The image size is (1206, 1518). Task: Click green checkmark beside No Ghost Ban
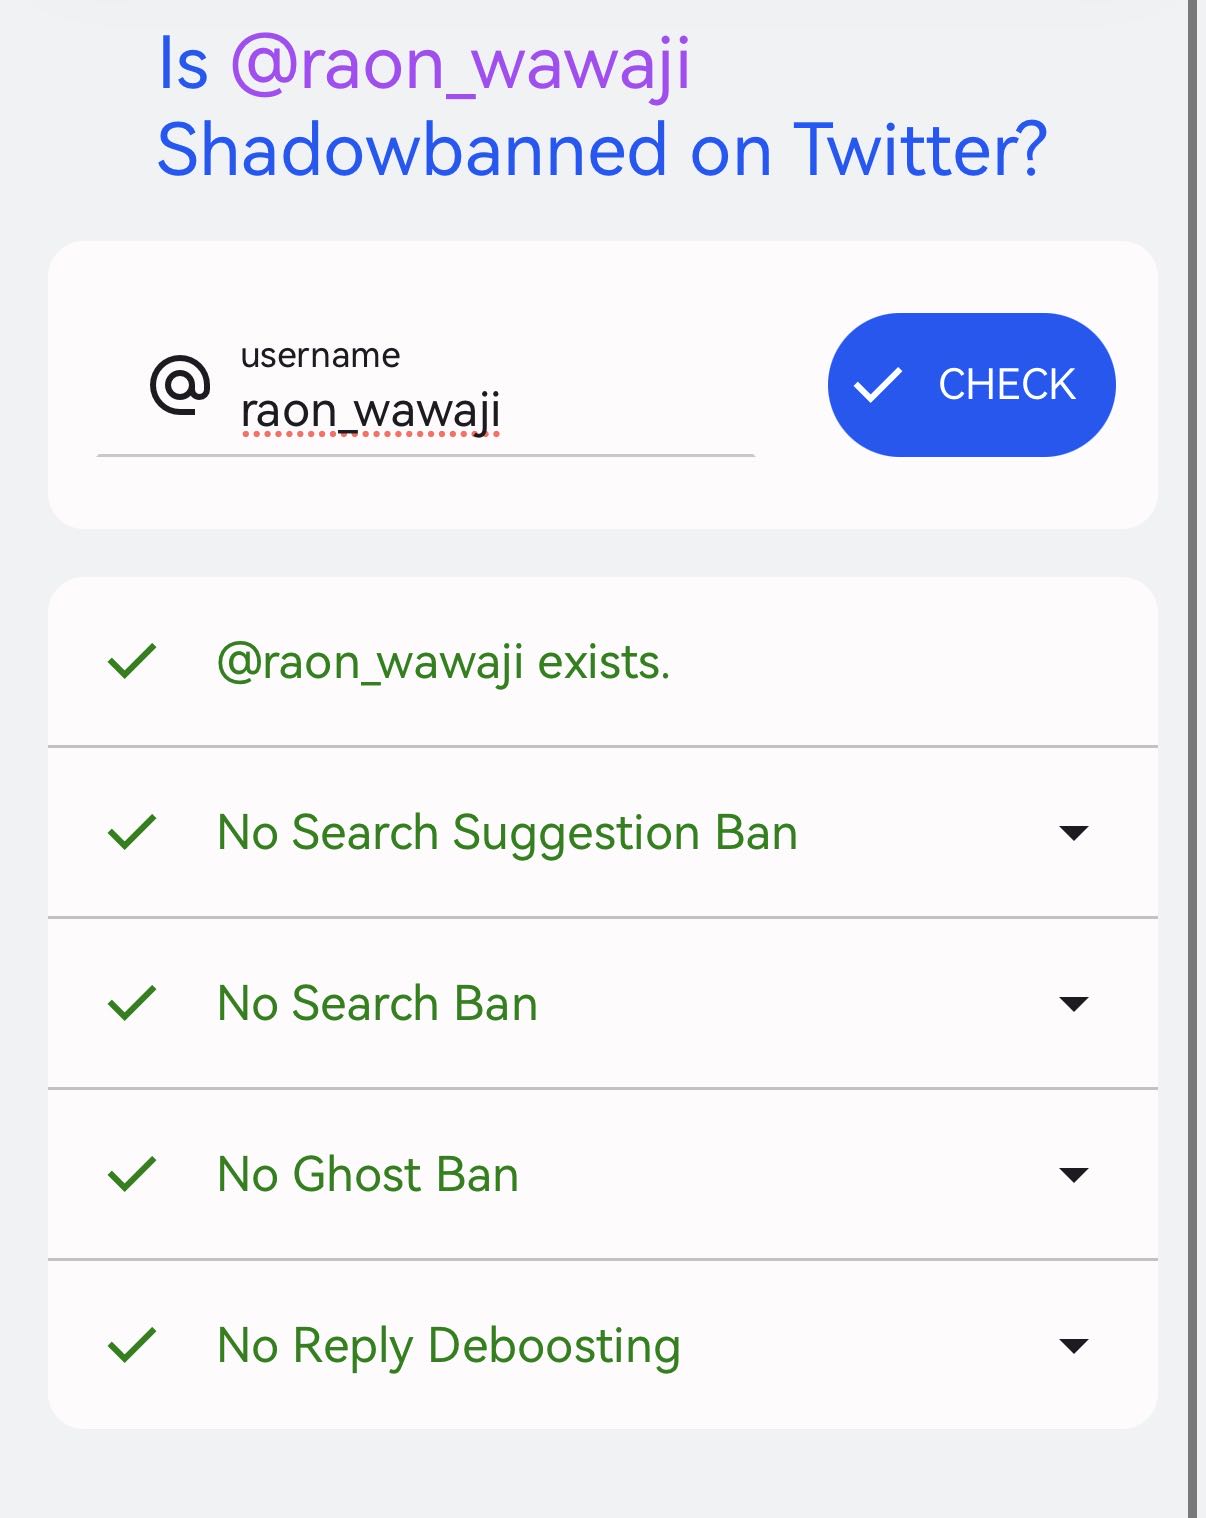[132, 1174]
